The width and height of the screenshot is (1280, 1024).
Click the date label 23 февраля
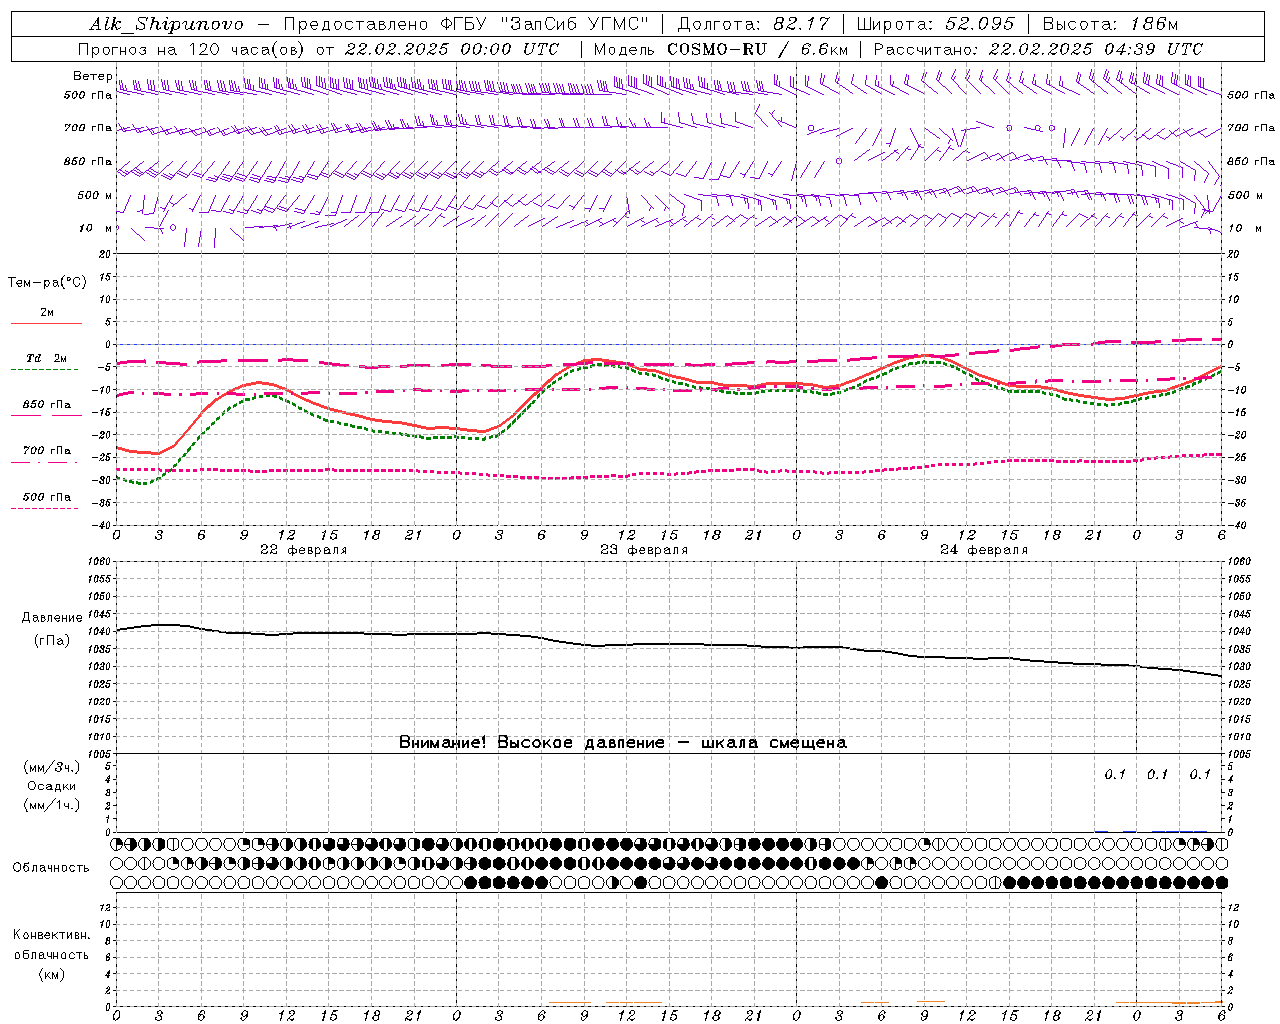click(x=643, y=550)
